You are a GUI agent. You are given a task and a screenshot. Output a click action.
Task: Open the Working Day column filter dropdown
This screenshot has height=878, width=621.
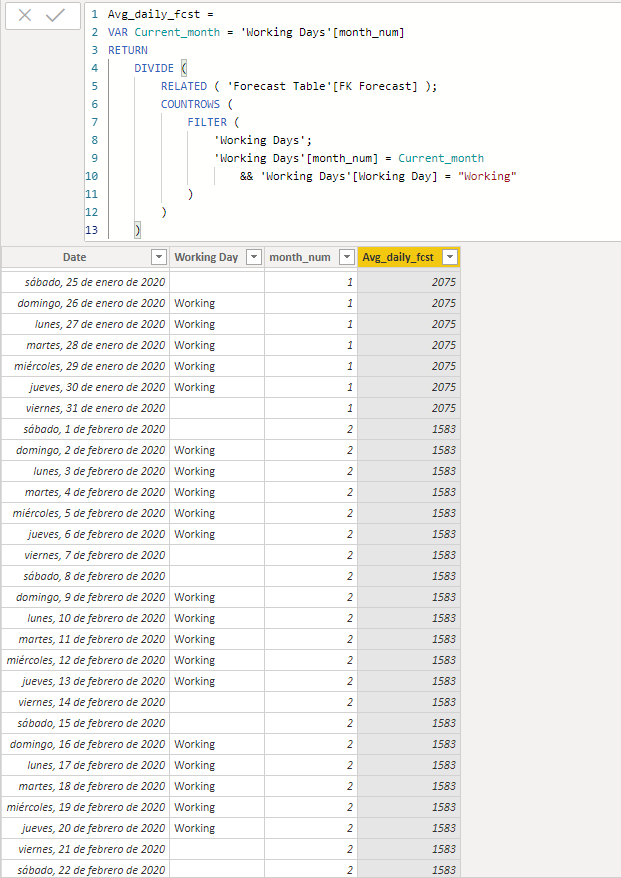pos(254,257)
